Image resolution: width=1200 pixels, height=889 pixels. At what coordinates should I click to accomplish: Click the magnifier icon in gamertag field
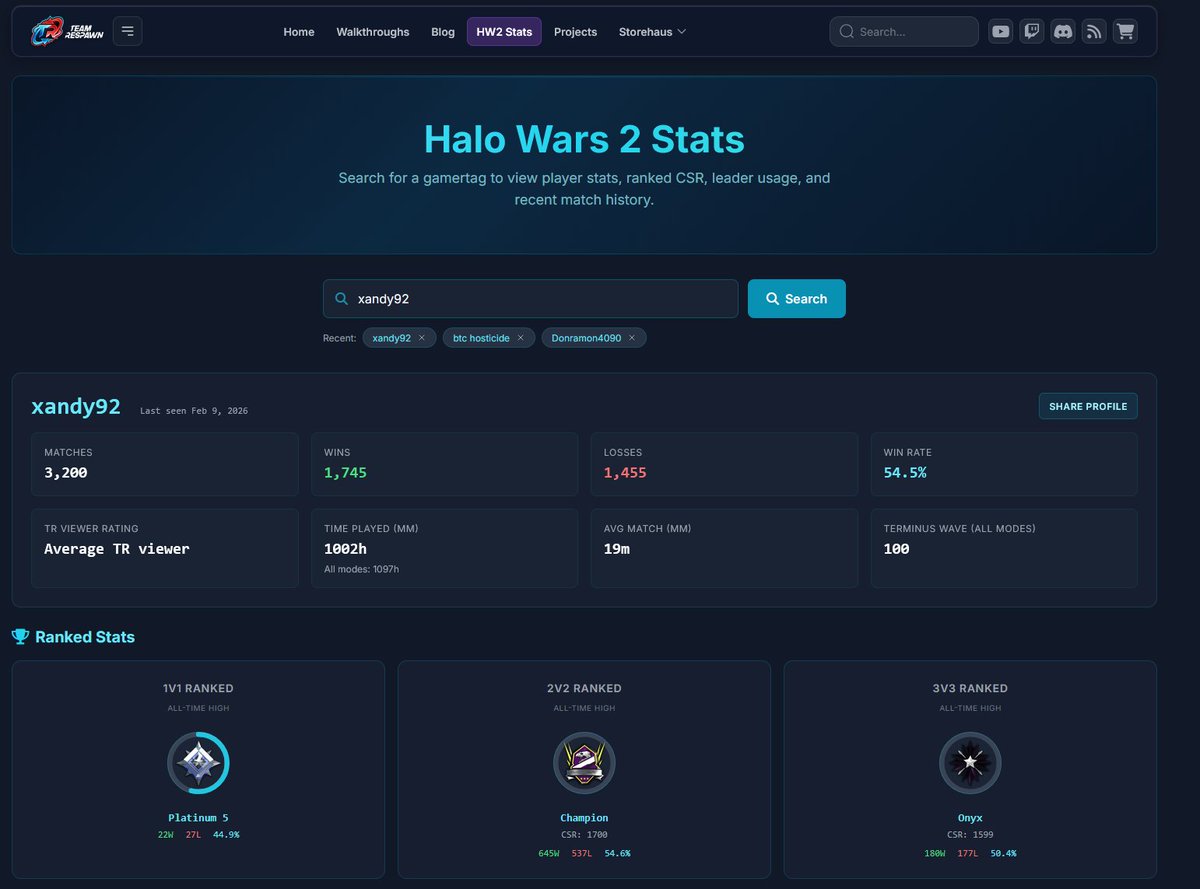click(x=342, y=299)
